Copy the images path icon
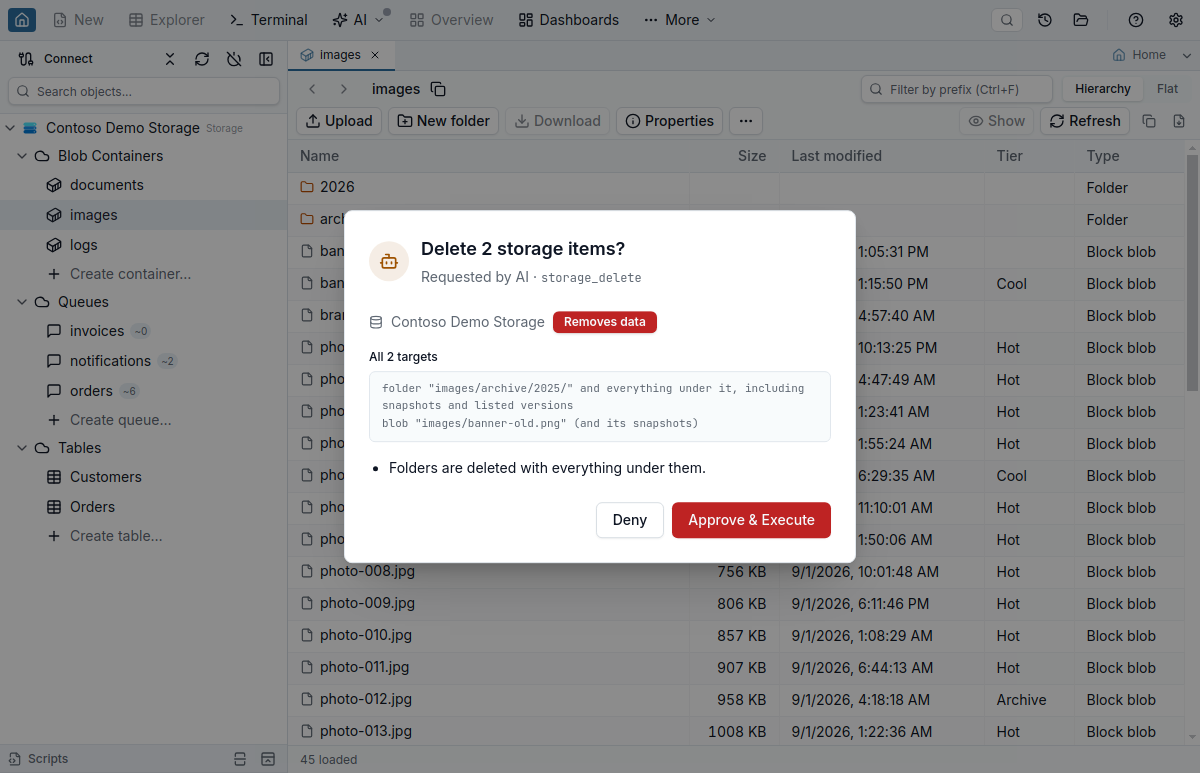The width and height of the screenshot is (1200, 773). [438, 89]
